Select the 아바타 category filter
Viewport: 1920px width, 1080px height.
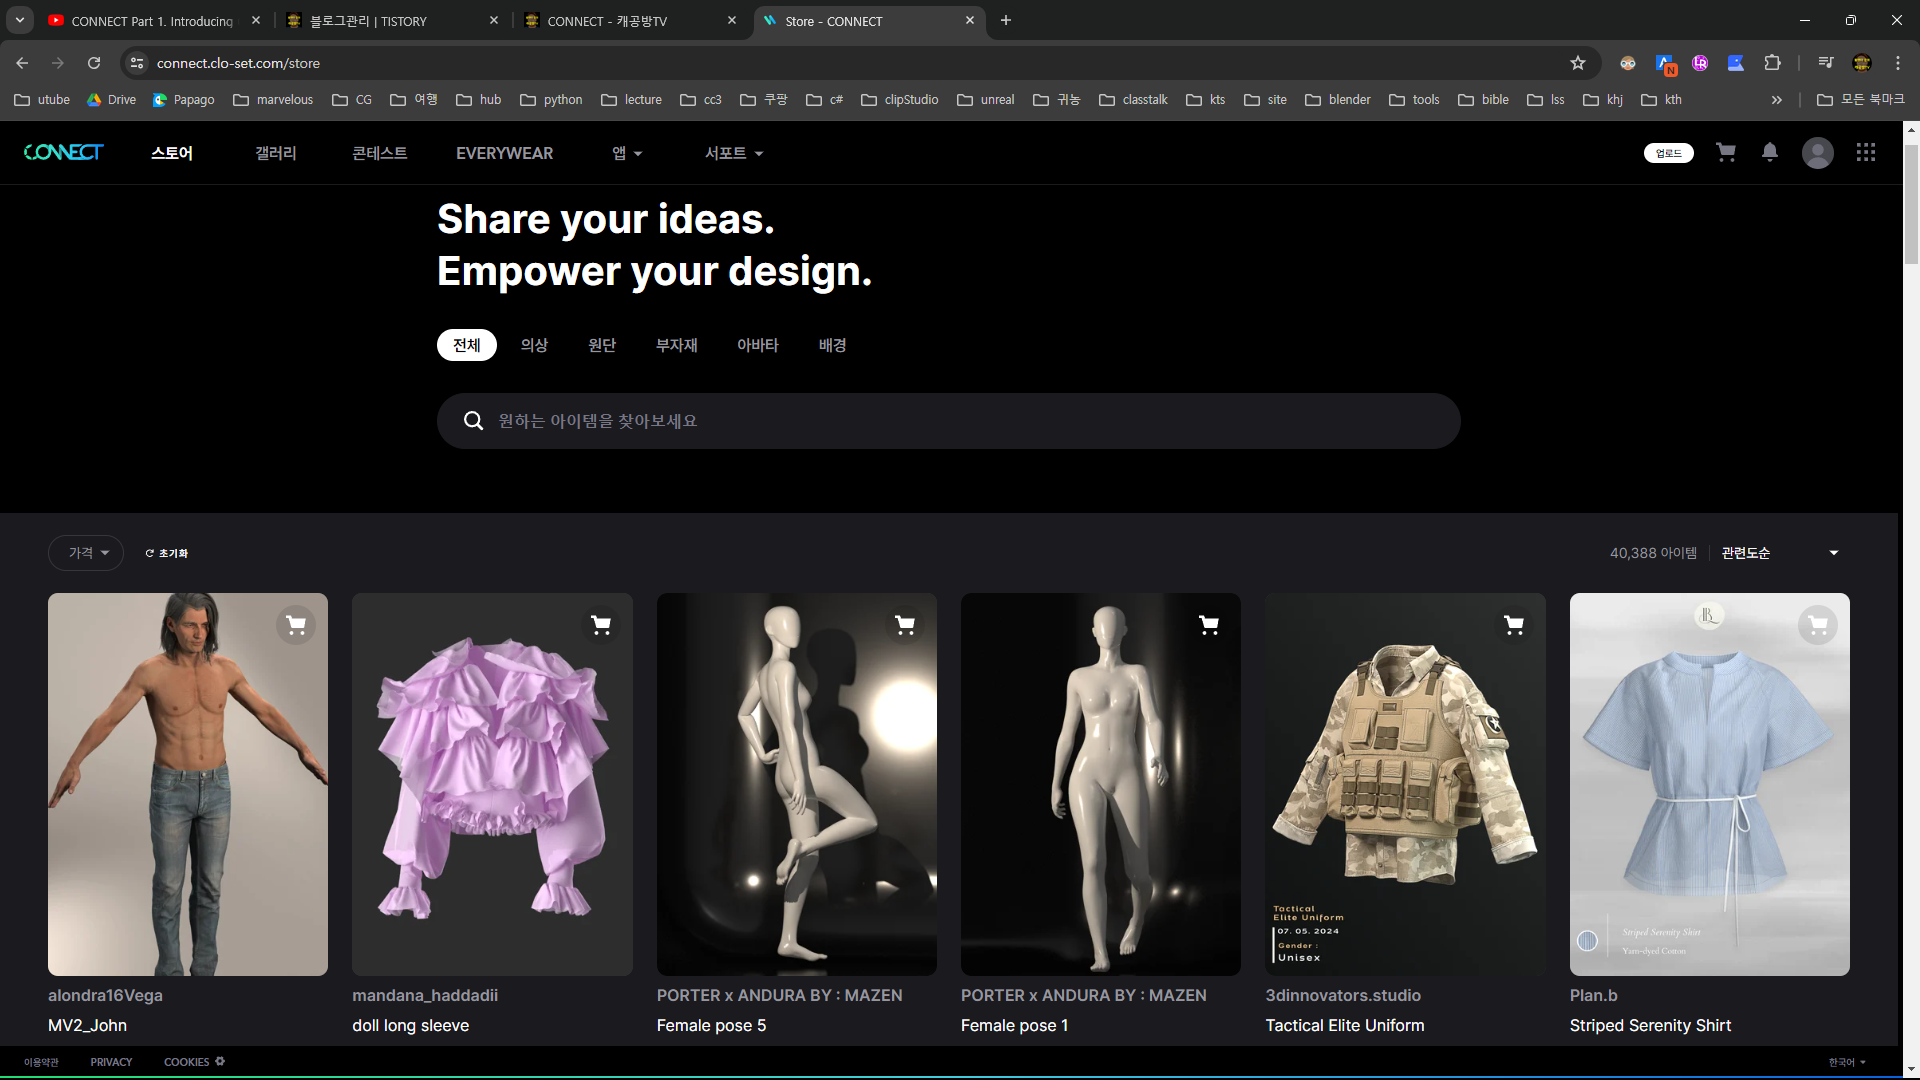[757, 345]
